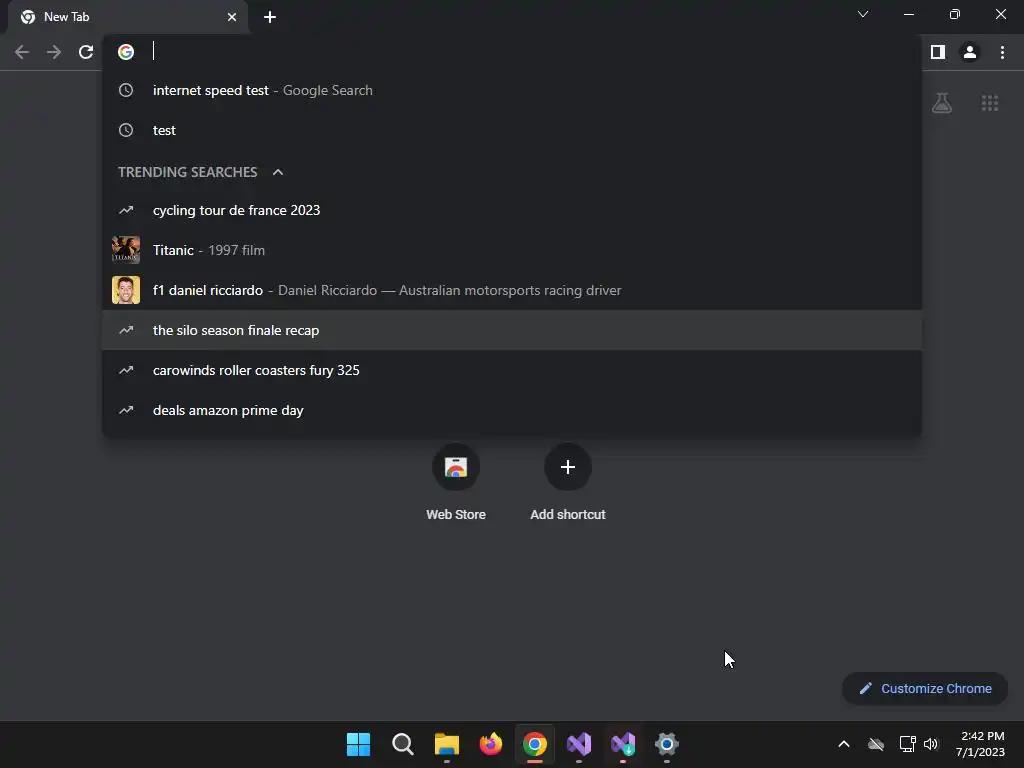The width and height of the screenshot is (1024, 768).
Task: Open the tab search dropdown arrow
Action: (x=863, y=14)
